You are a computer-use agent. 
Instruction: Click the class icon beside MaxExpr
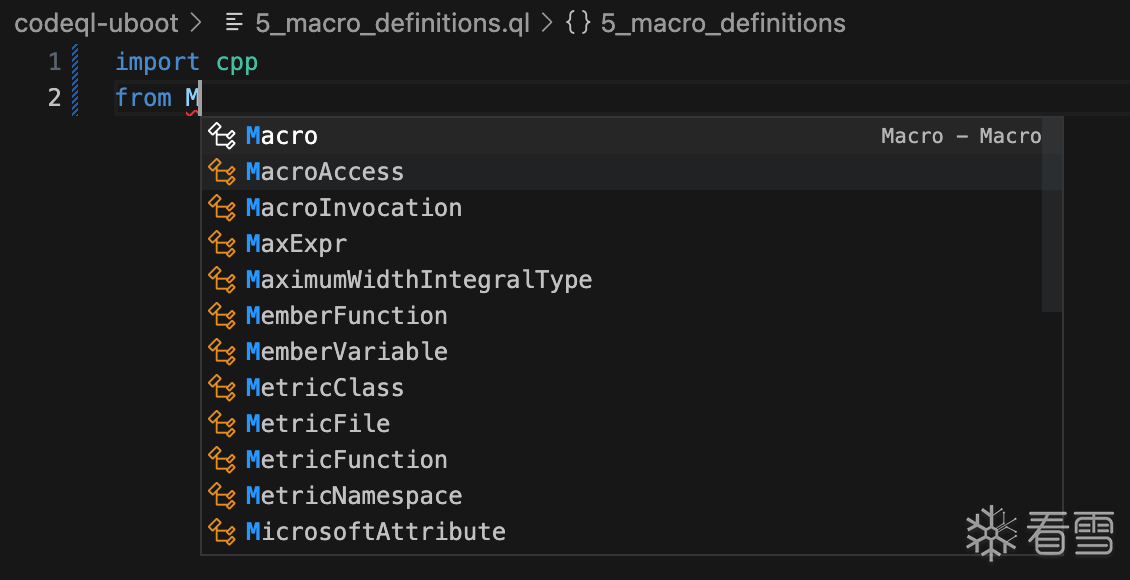click(221, 244)
